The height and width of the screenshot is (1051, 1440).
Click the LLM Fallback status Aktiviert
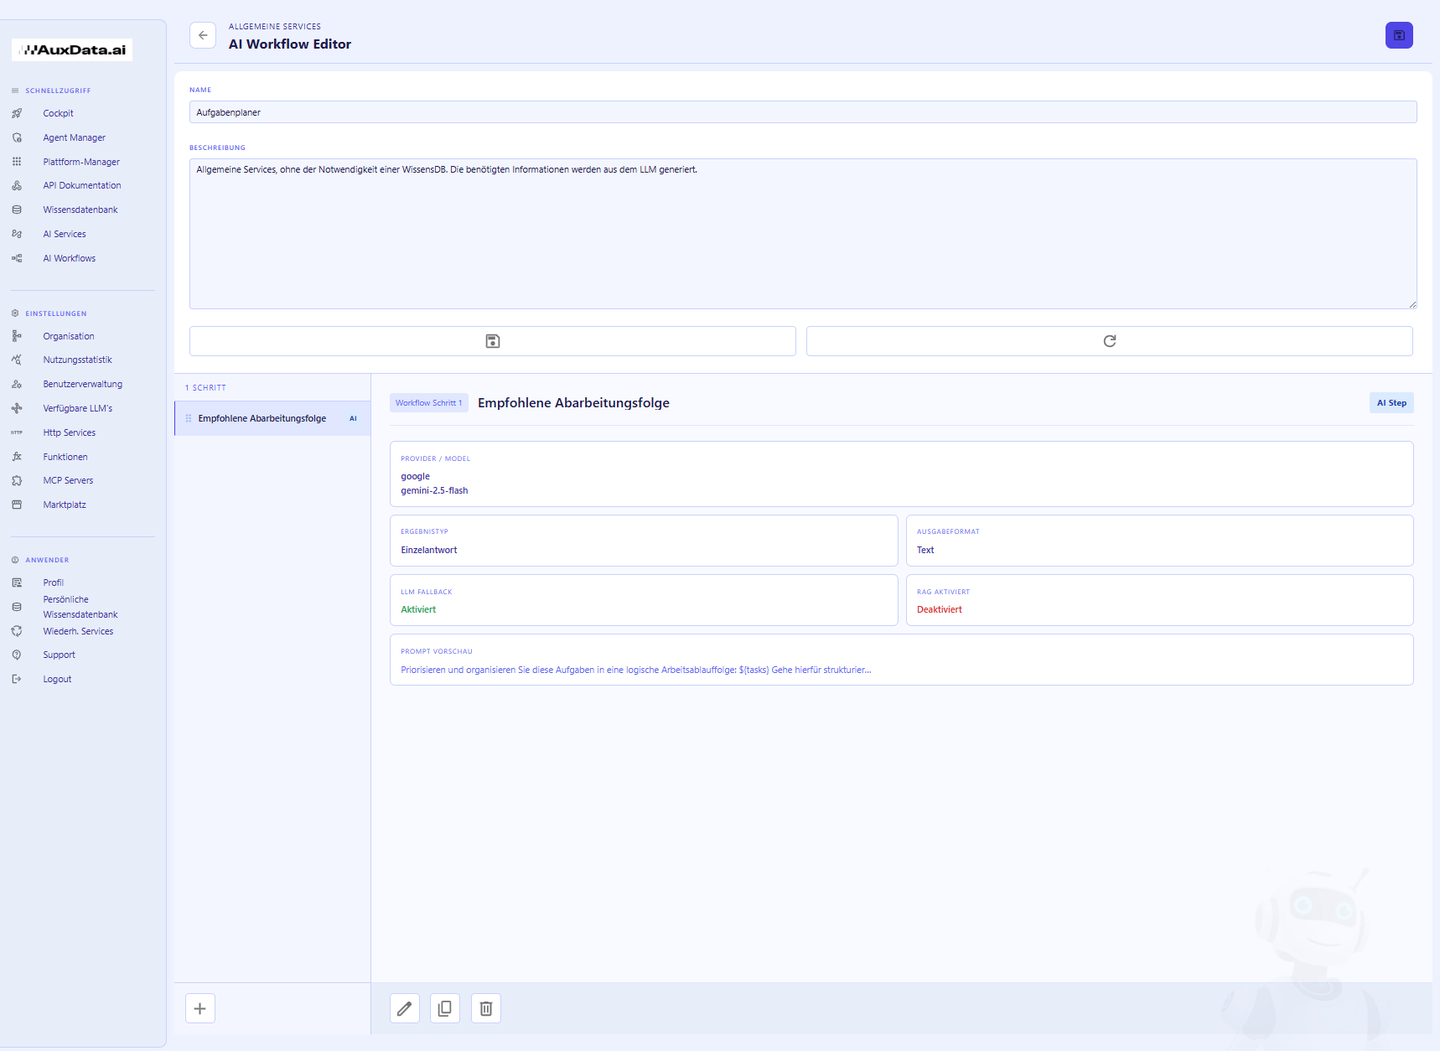pyautogui.click(x=418, y=609)
